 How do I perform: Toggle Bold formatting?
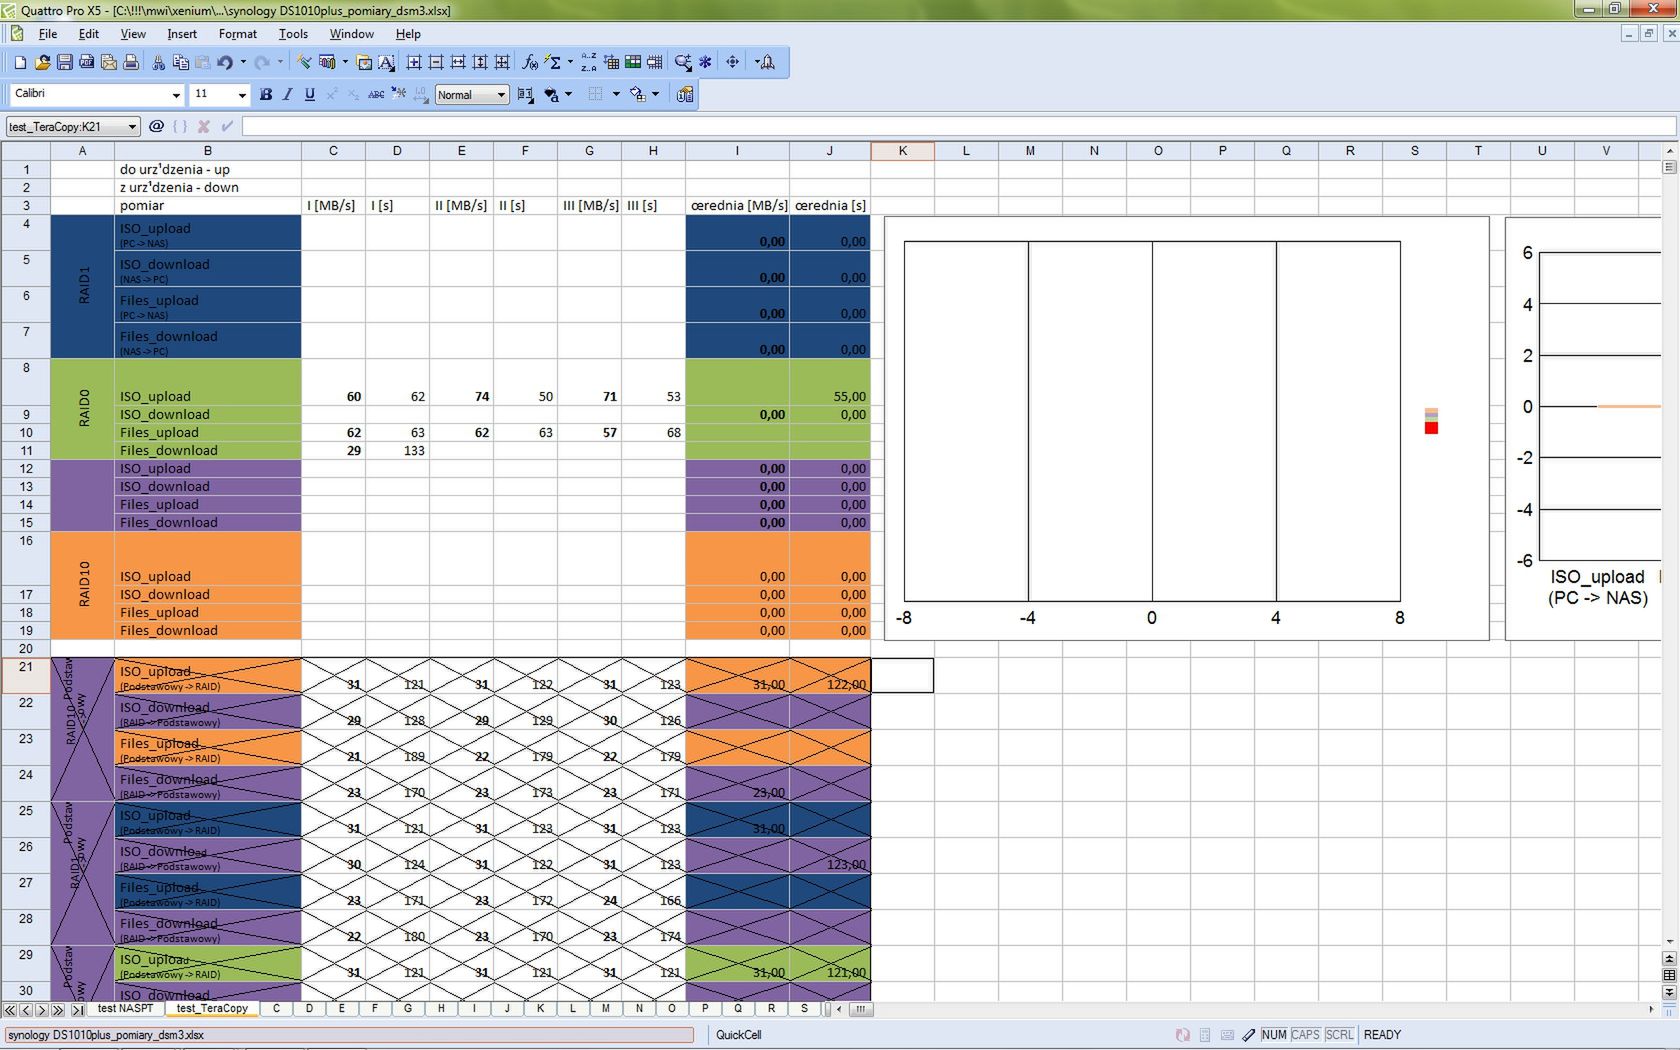tap(265, 94)
